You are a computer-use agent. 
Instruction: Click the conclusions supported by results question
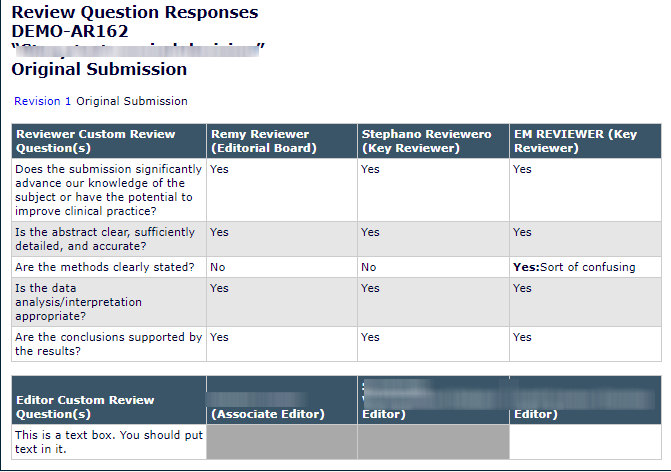point(108,344)
